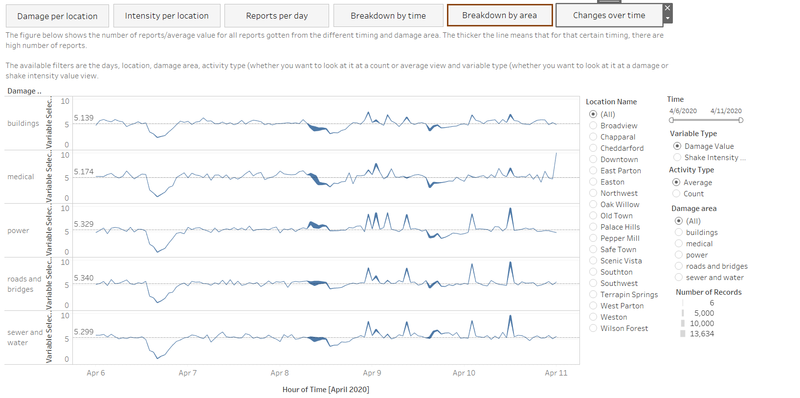Filter Damage area to sewer and water
The width and height of the screenshot is (800, 398).
click(x=679, y=278)
